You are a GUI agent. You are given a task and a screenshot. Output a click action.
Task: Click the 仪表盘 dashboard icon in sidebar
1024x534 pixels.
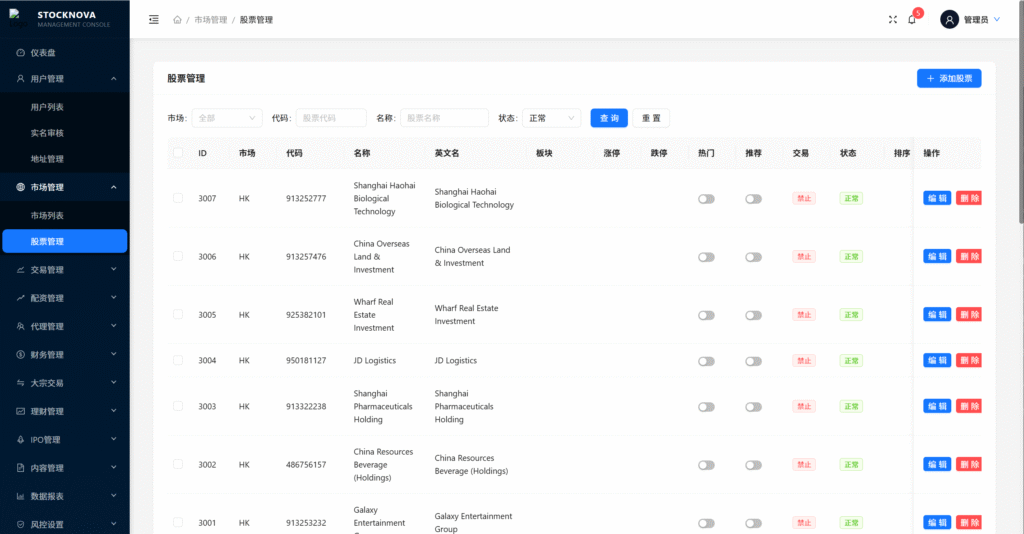(21, 52)
